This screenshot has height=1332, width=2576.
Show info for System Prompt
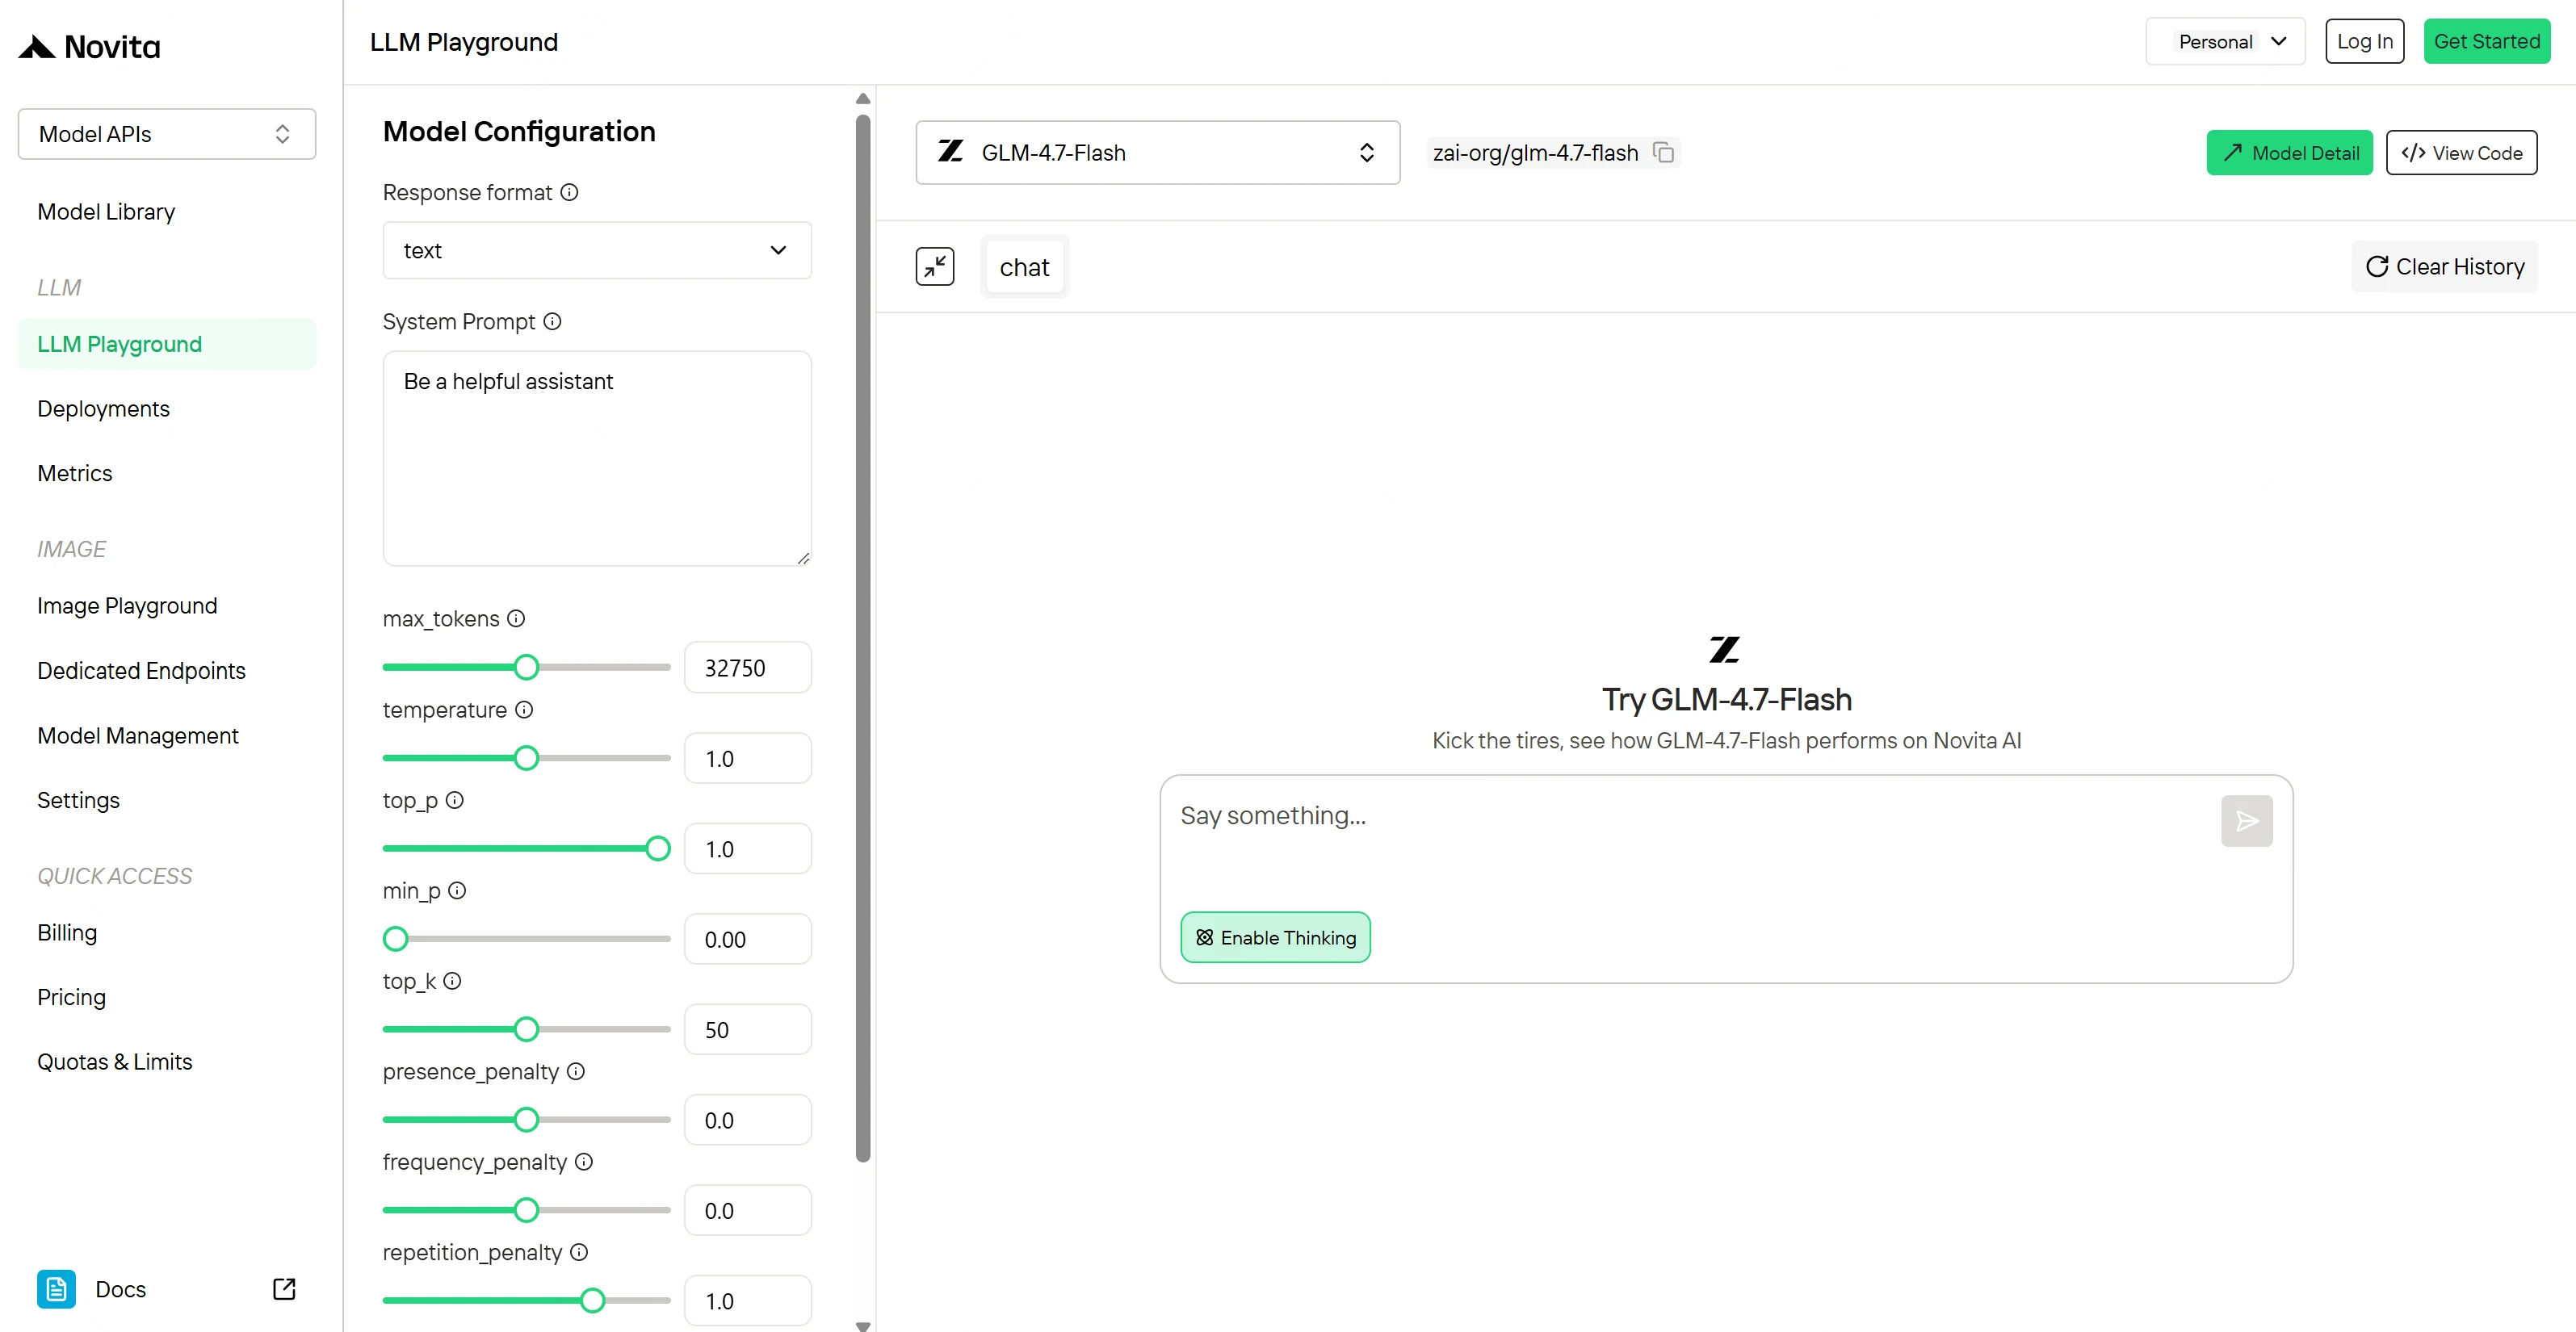[552, 321]
